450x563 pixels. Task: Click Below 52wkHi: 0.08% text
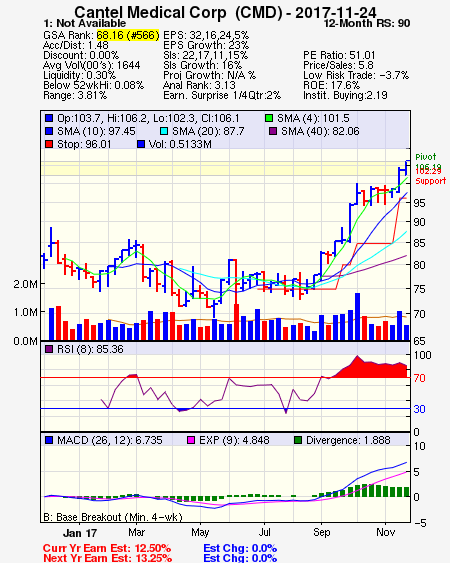coord(93,85)
